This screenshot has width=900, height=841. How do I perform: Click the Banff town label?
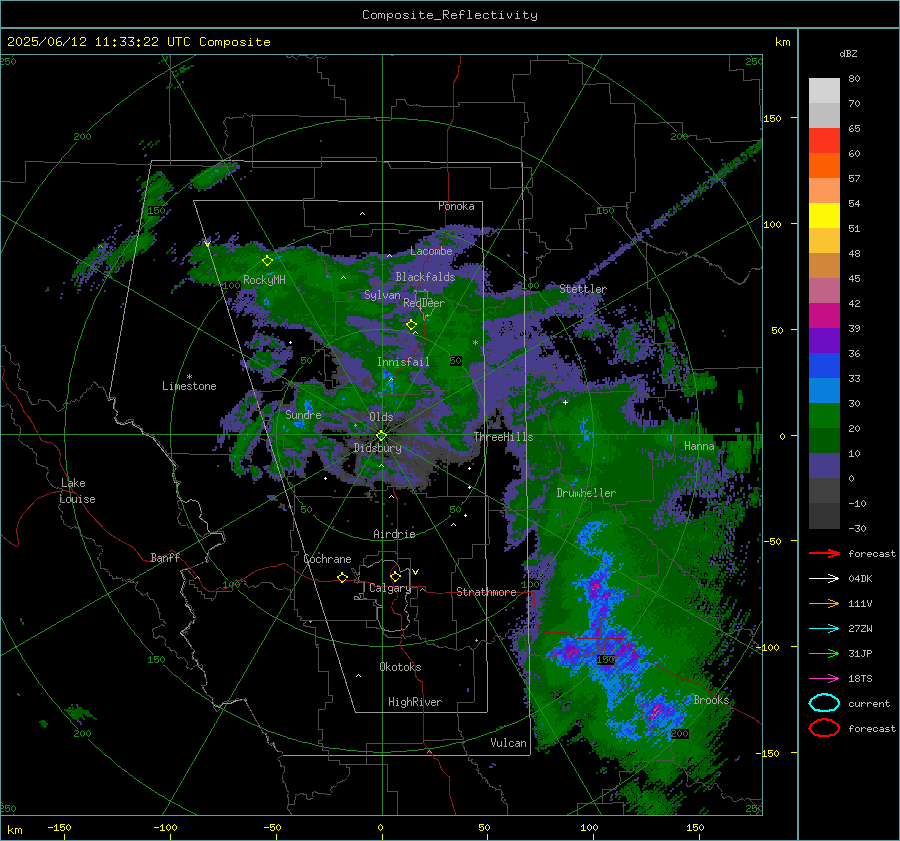click(165, 558)
